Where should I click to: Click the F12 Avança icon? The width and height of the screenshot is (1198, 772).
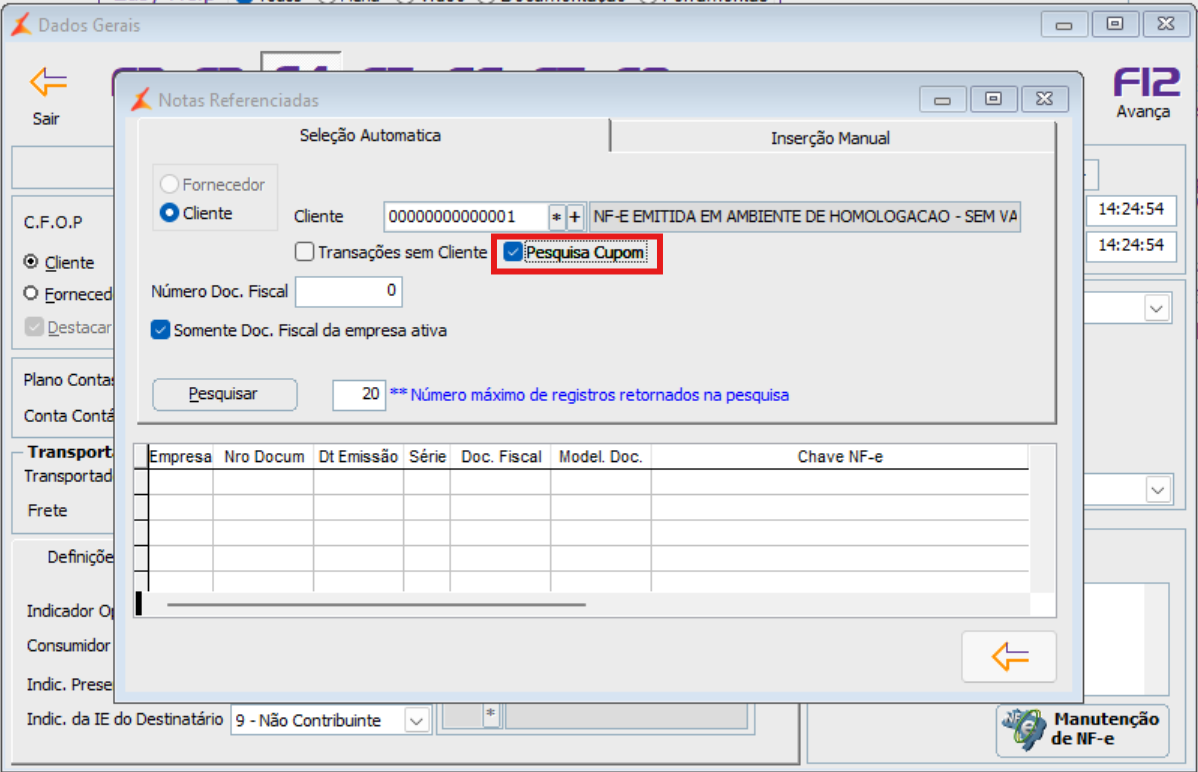pos(1146,83)
